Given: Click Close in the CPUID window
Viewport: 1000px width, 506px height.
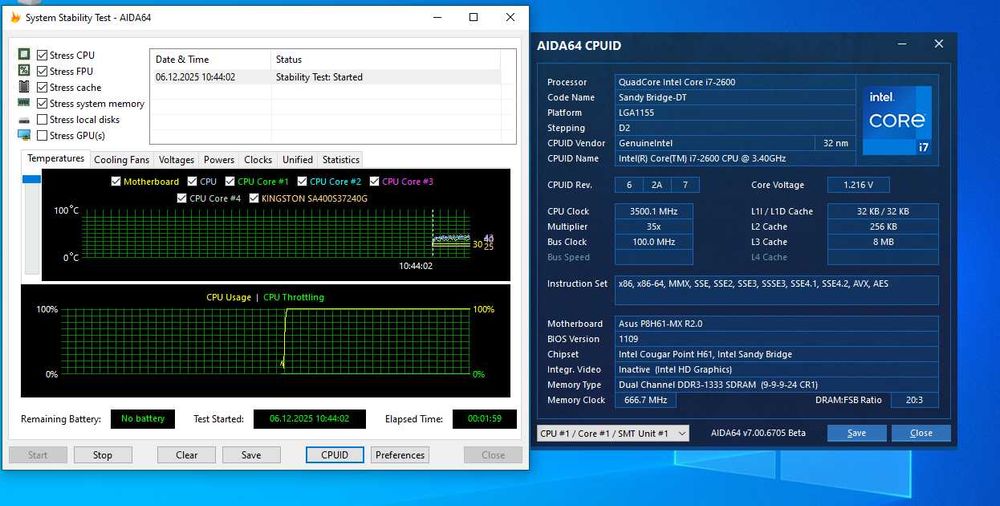Looking at the screenshot, I should [x=921, y=433].
